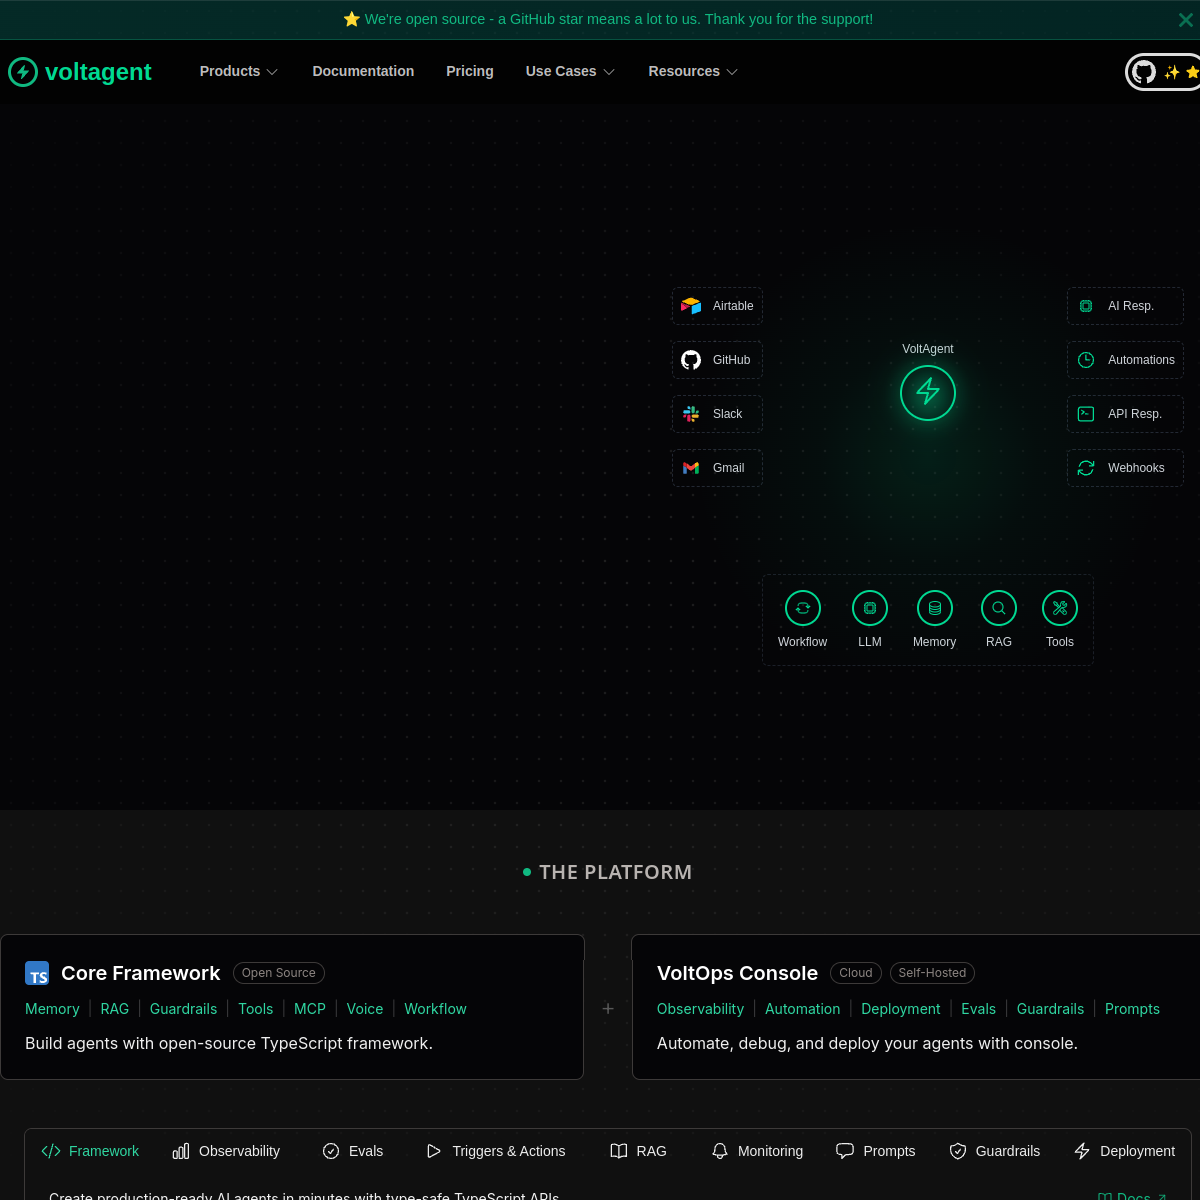Click the Gmail integration icon
The image size is (1200, 1200).
point(691,468)
